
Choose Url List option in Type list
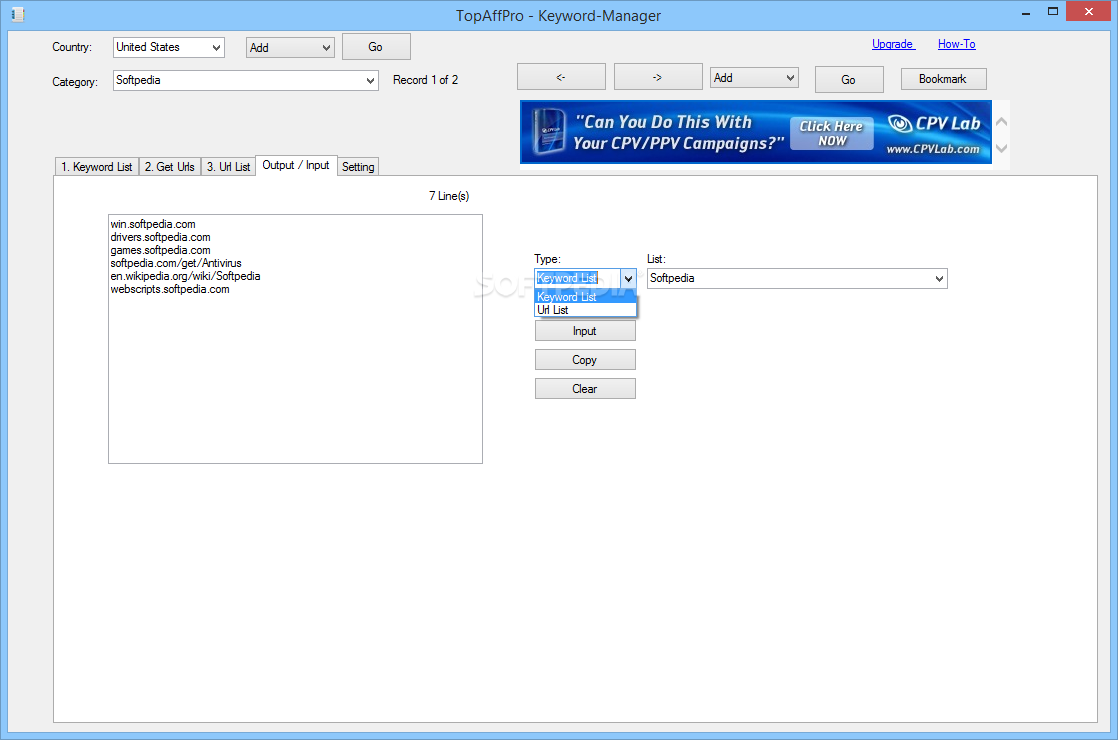tap(585, 310)
